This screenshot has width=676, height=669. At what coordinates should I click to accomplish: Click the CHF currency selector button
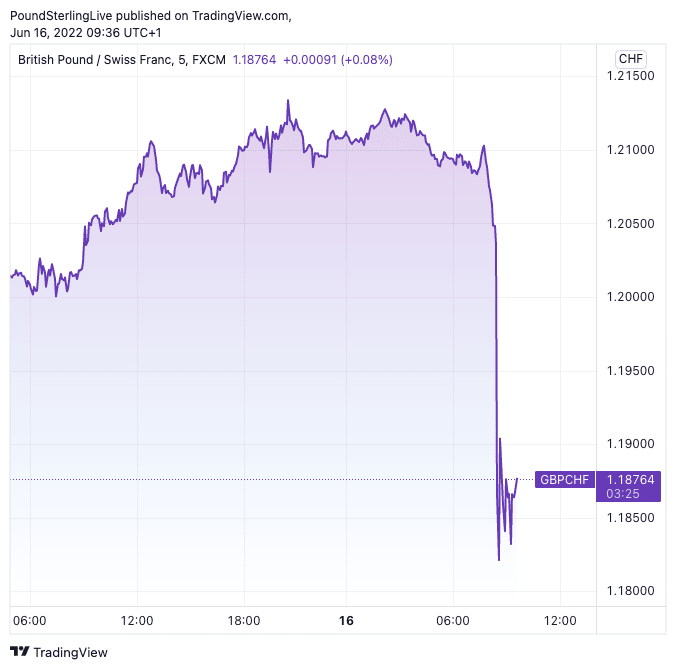[631, 58]
